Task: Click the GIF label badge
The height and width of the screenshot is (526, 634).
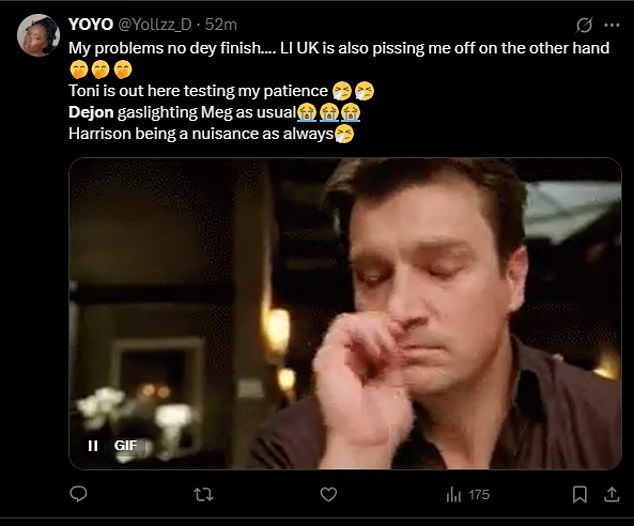Action: tap(125, 445)
